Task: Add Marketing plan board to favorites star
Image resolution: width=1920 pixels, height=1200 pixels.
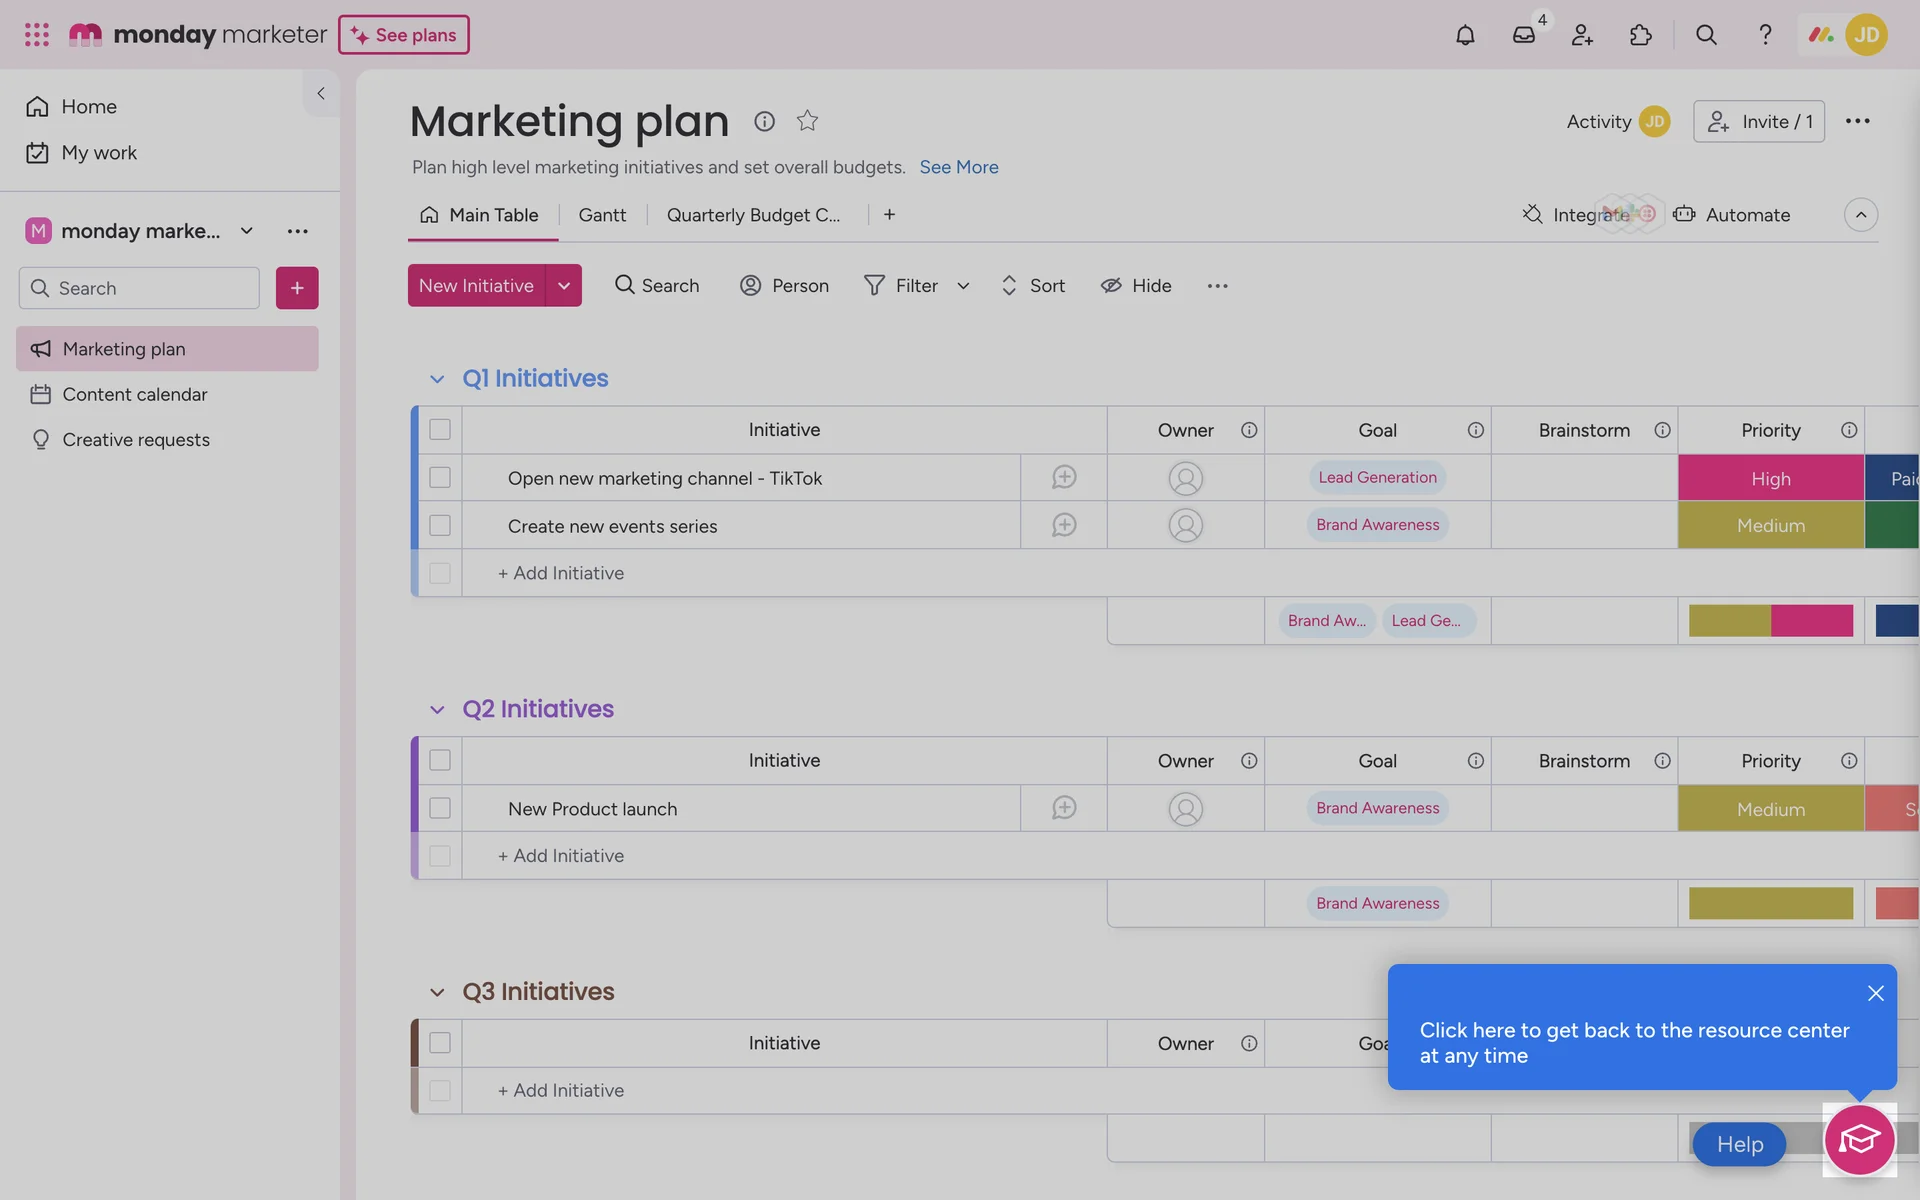Action: tap(807, 121)
